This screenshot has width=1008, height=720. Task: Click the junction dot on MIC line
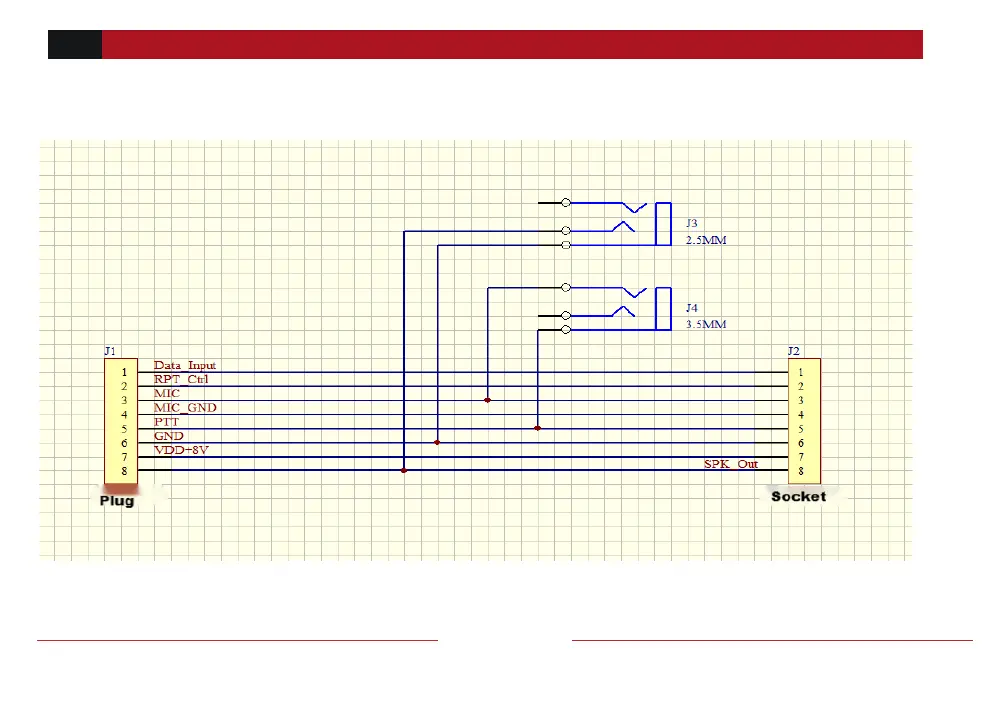[487, 400]
